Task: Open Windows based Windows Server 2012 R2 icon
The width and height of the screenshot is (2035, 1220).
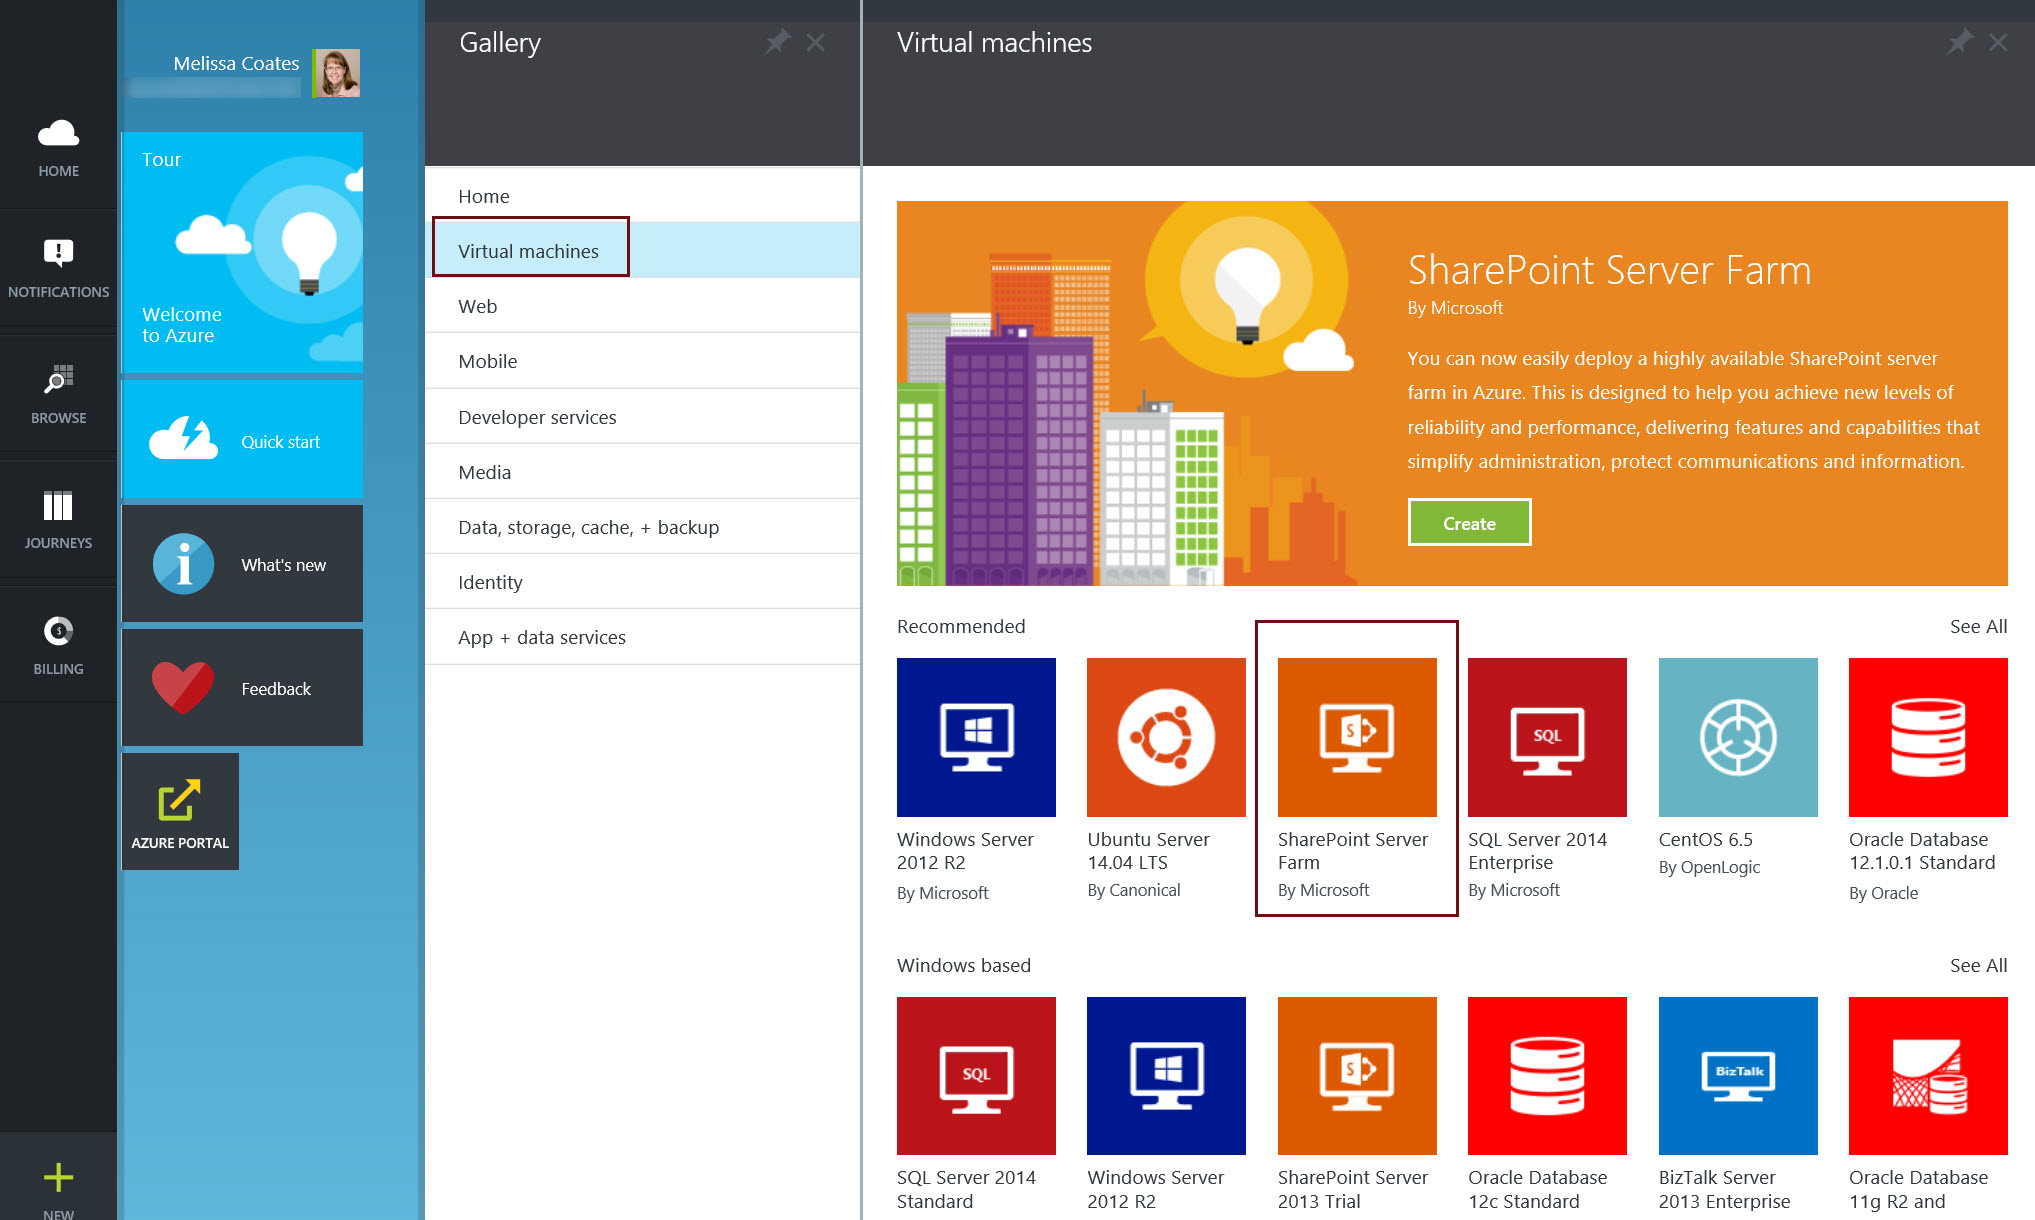Action: [1166, 1076]
